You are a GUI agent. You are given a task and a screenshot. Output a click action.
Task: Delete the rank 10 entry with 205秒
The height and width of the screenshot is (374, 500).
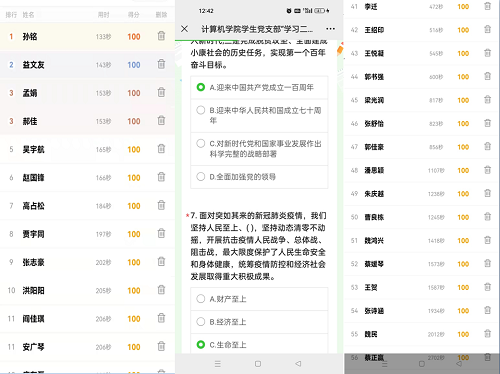[161, 289]
